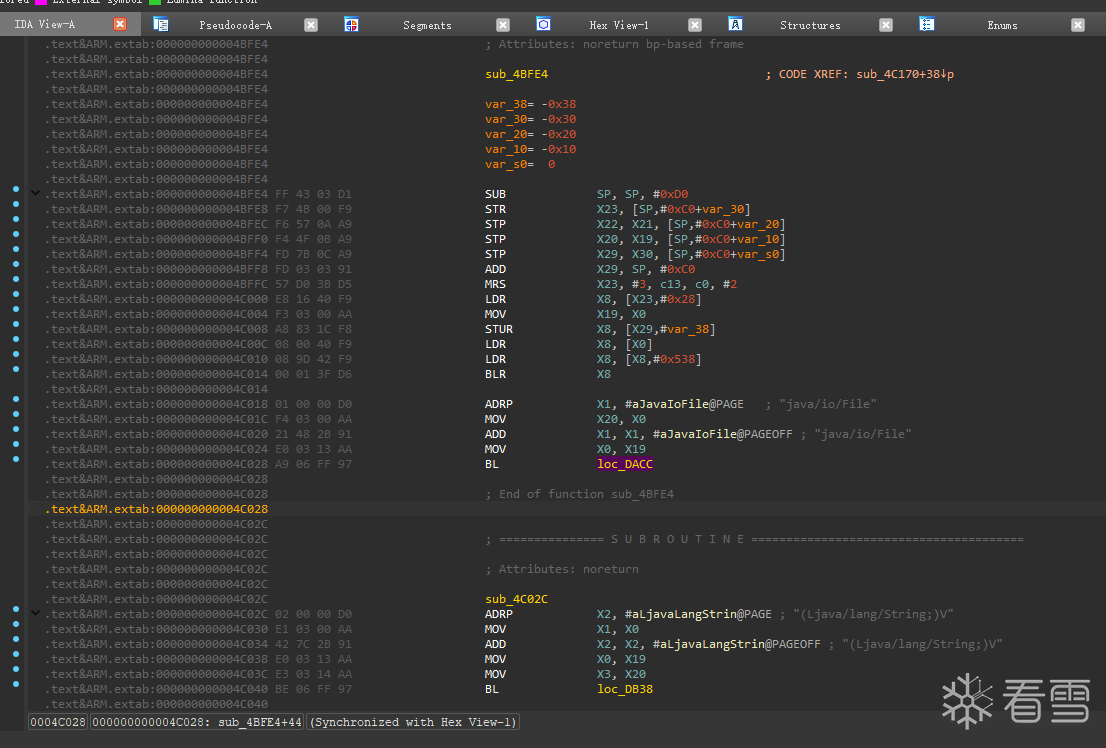Select the var_s0= 0 definition
This screenshot has width=1106, height=748.
click(x=520, y=164)
